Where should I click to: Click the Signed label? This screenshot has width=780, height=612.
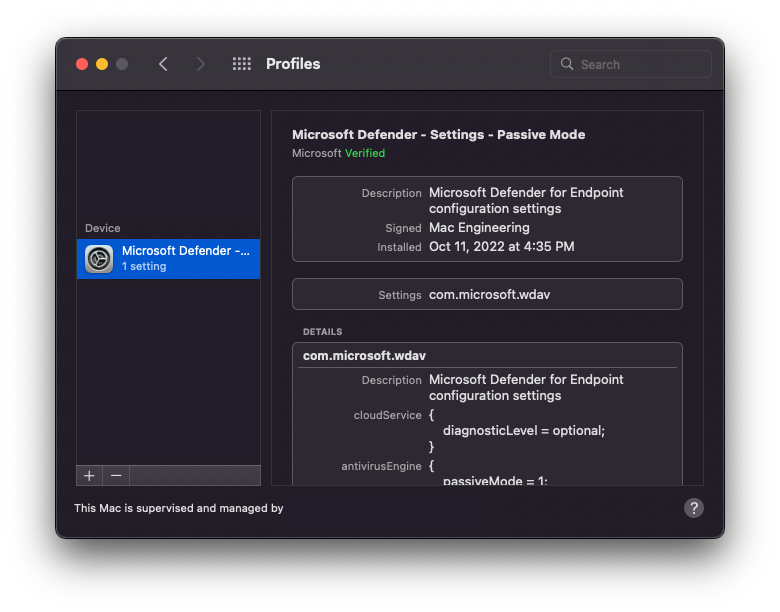tap(403, 228)
